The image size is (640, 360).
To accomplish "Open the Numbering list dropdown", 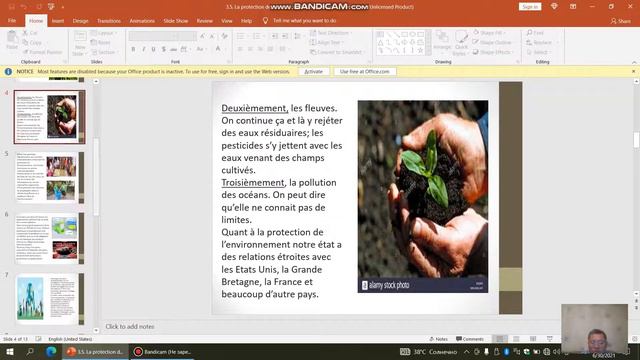I will (x=258, y=36).
